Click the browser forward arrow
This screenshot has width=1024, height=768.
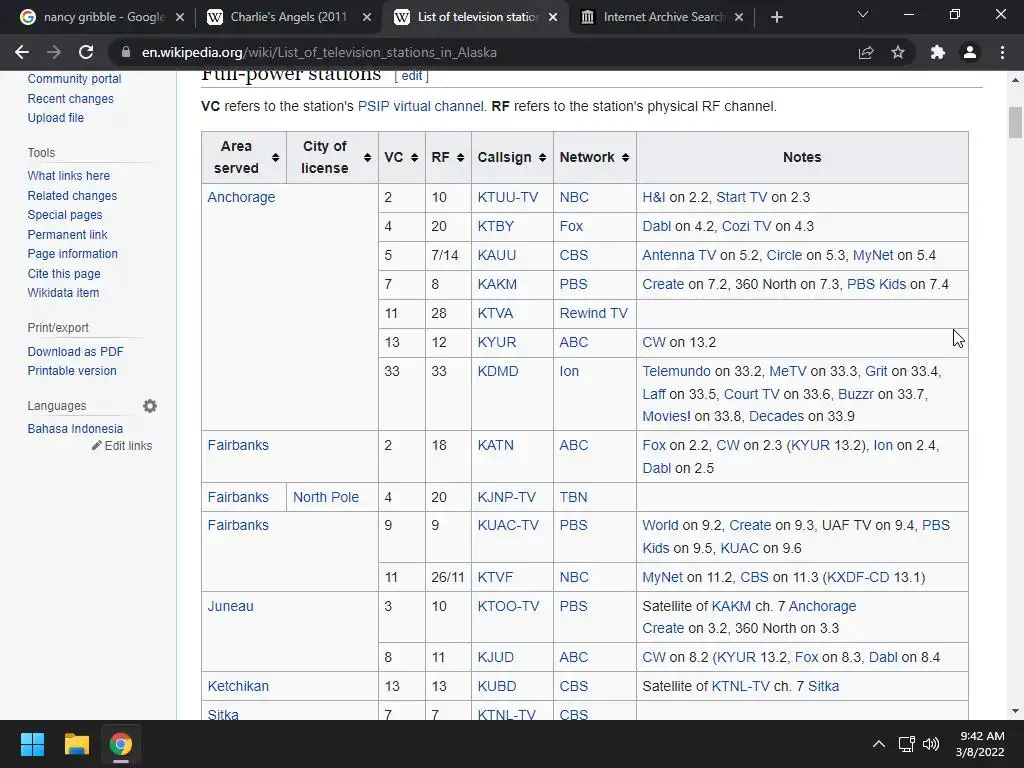54,52
